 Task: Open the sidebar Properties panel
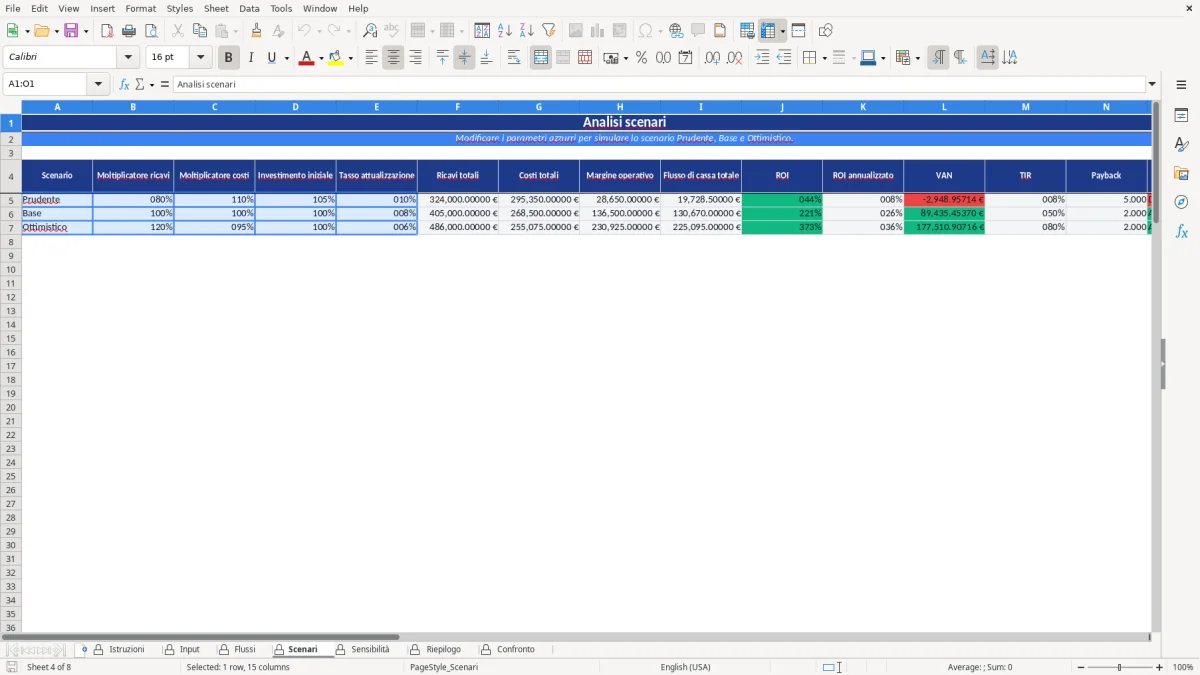pyautogui.click(x=1181, y=116)
